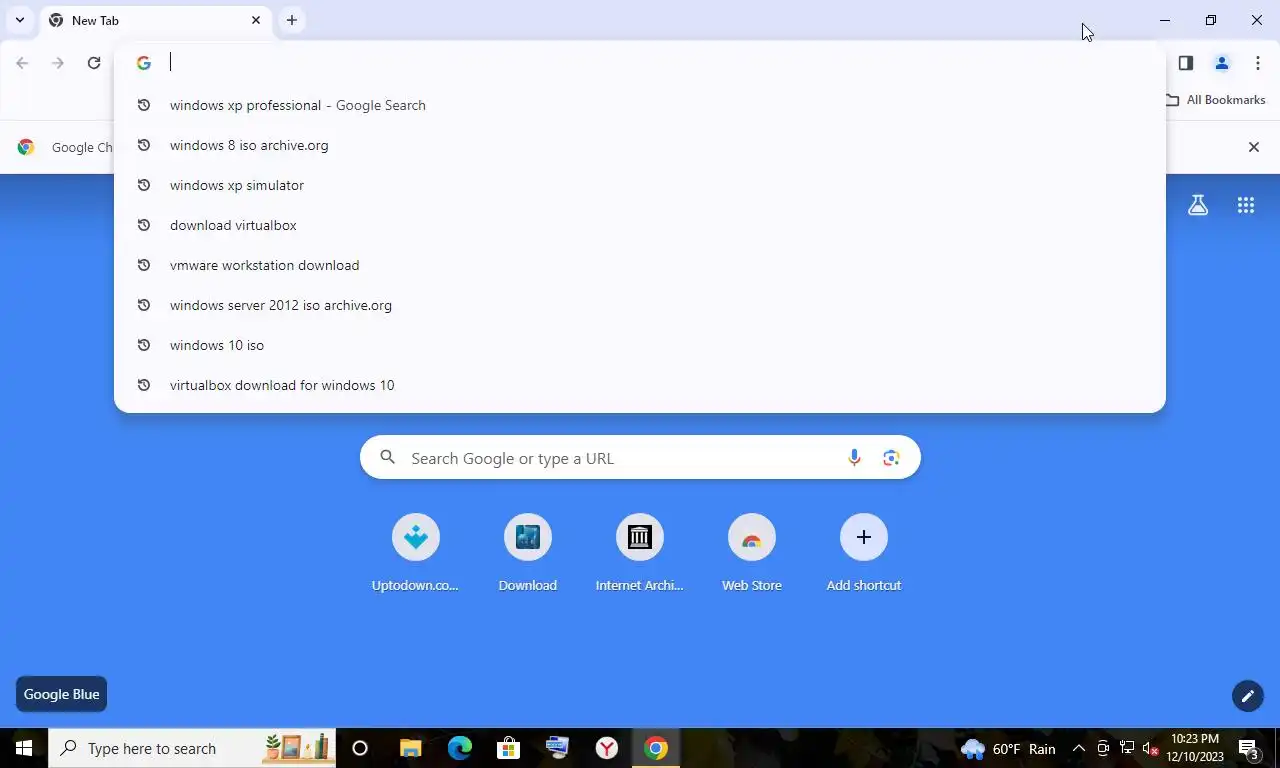Image resolution: width=1280 pixels, height=768 pixels.
Task: Open the Windows Start menu
Action: (x=24, y=748)
